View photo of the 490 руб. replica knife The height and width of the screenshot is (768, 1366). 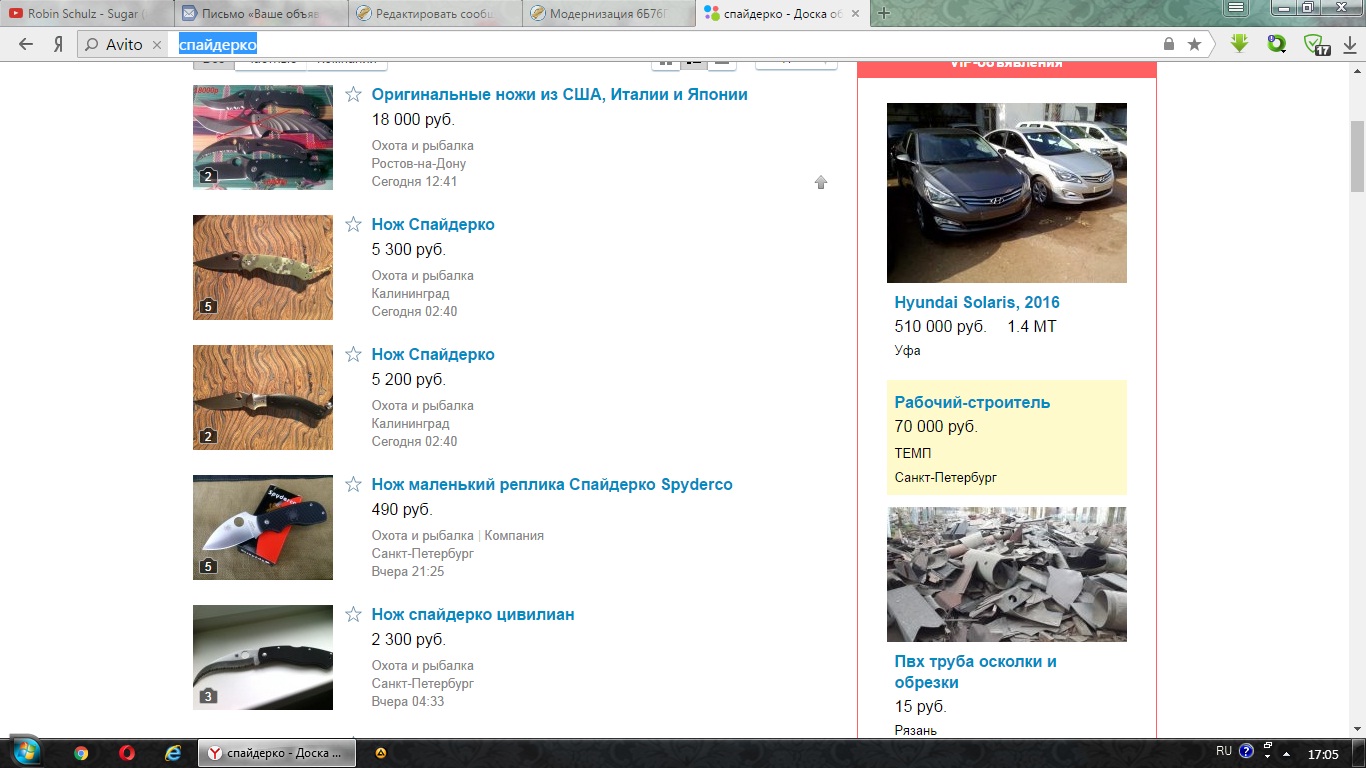[263, 527]
